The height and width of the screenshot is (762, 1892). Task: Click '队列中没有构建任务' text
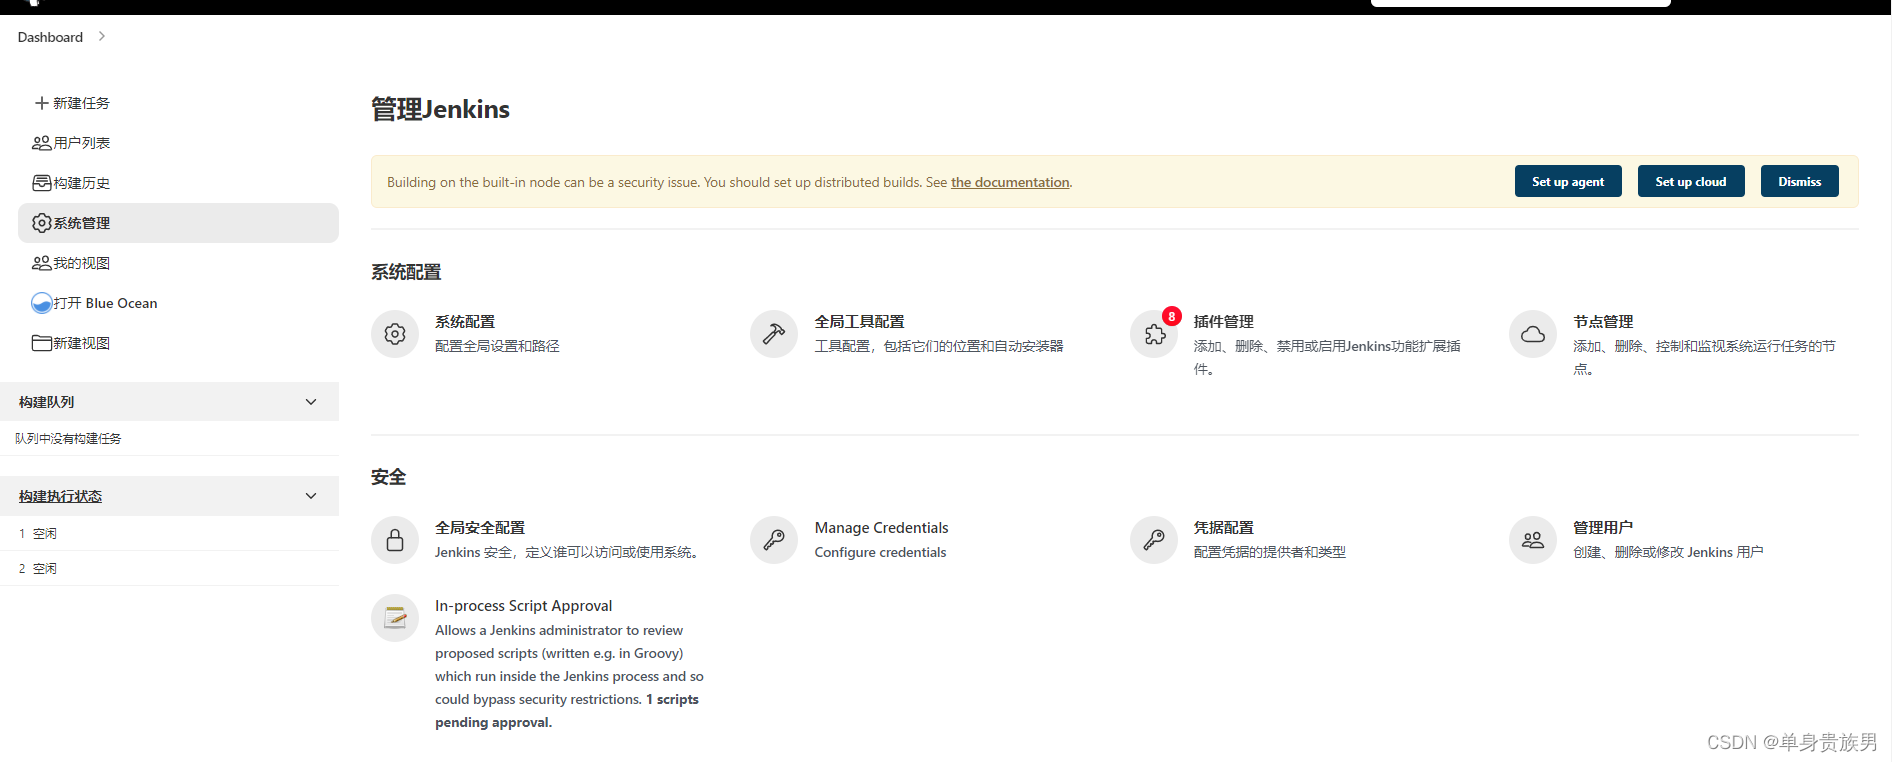point(68,439)
